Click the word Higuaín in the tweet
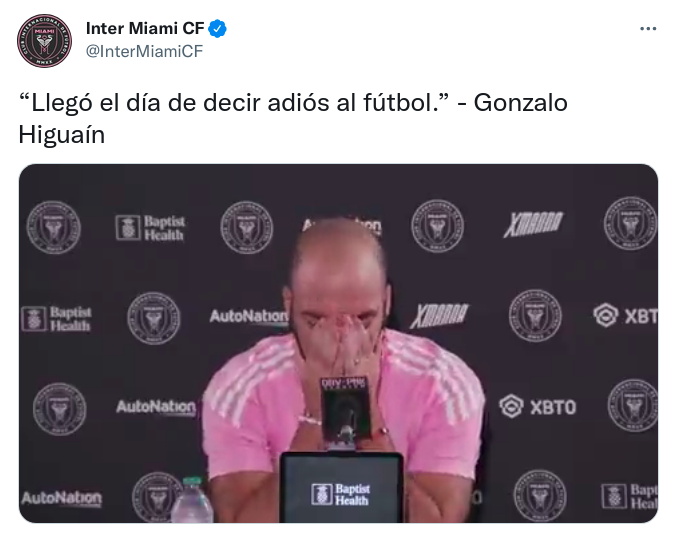This screenshot has width=677, height=542. pyautogui.click(x=62, y=135)
